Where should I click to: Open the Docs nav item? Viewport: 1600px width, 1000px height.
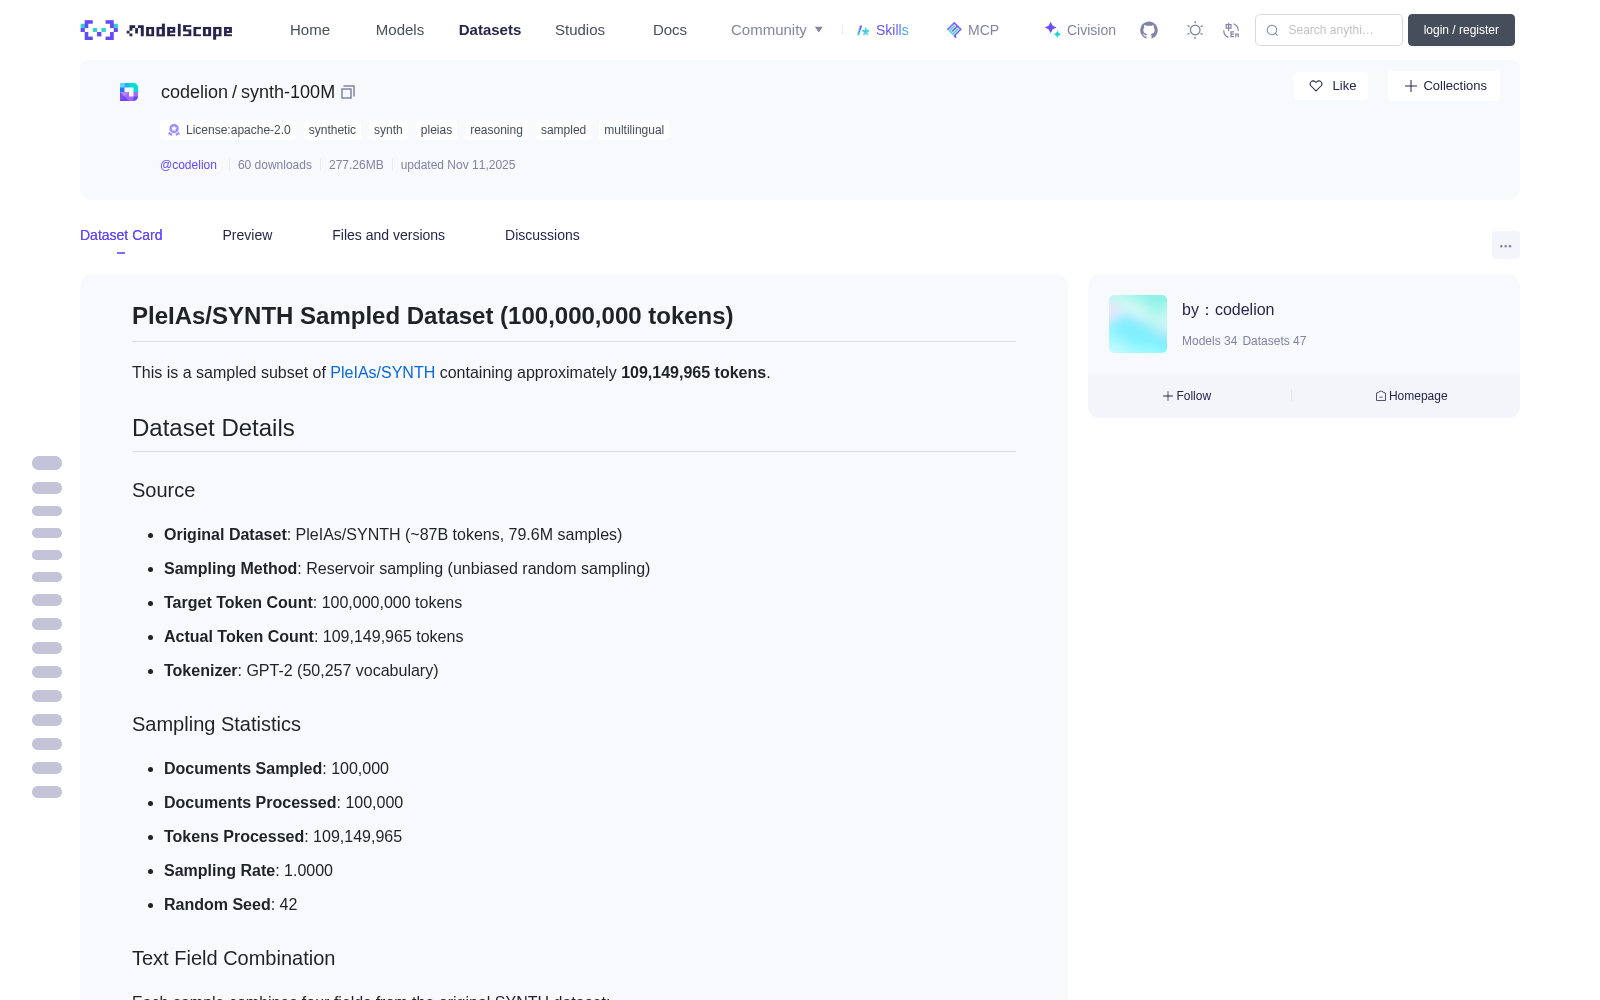pos(670,30)
